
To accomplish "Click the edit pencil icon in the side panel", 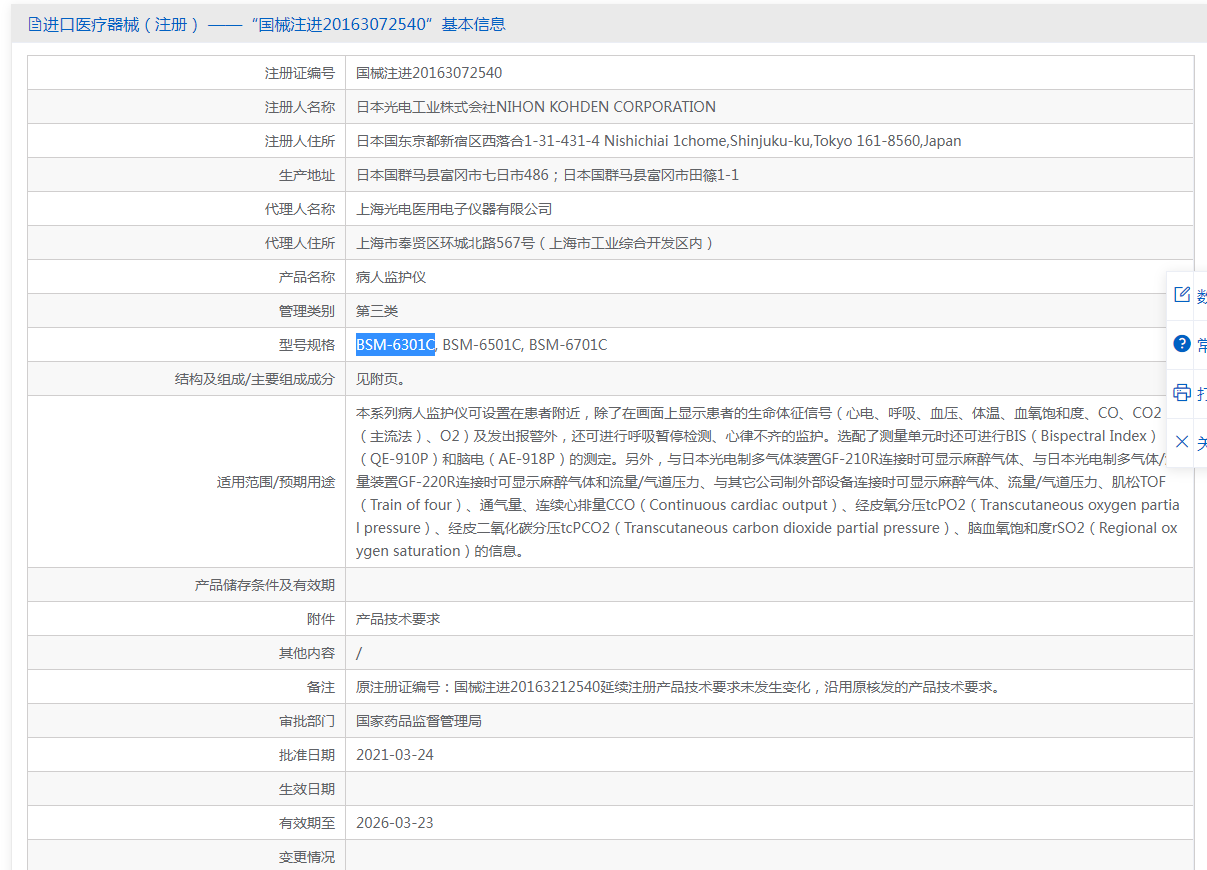I will pos(1182,295).
